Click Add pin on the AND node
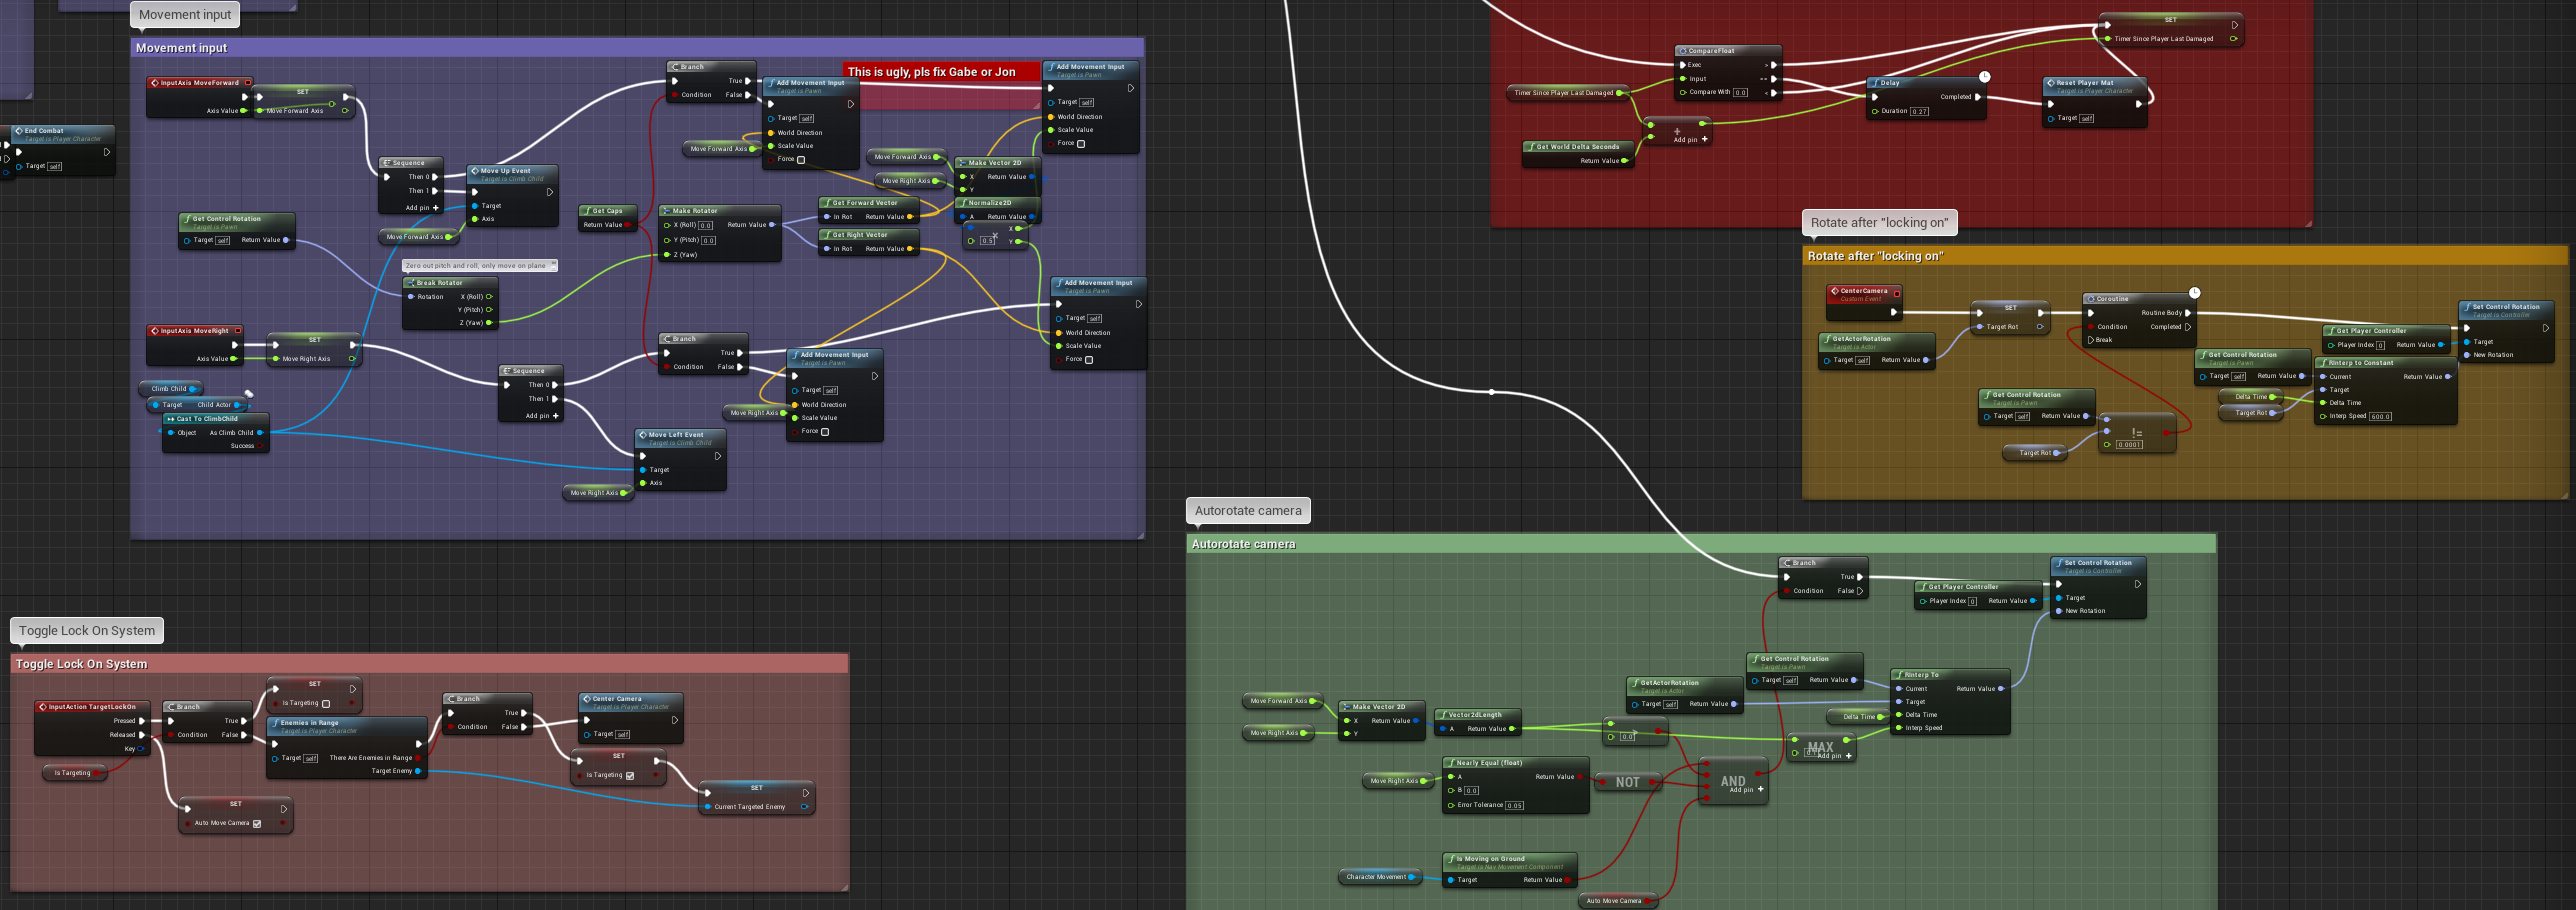Image resolution: width=2576 pixels, height=910 pixels. [1760, 790]
